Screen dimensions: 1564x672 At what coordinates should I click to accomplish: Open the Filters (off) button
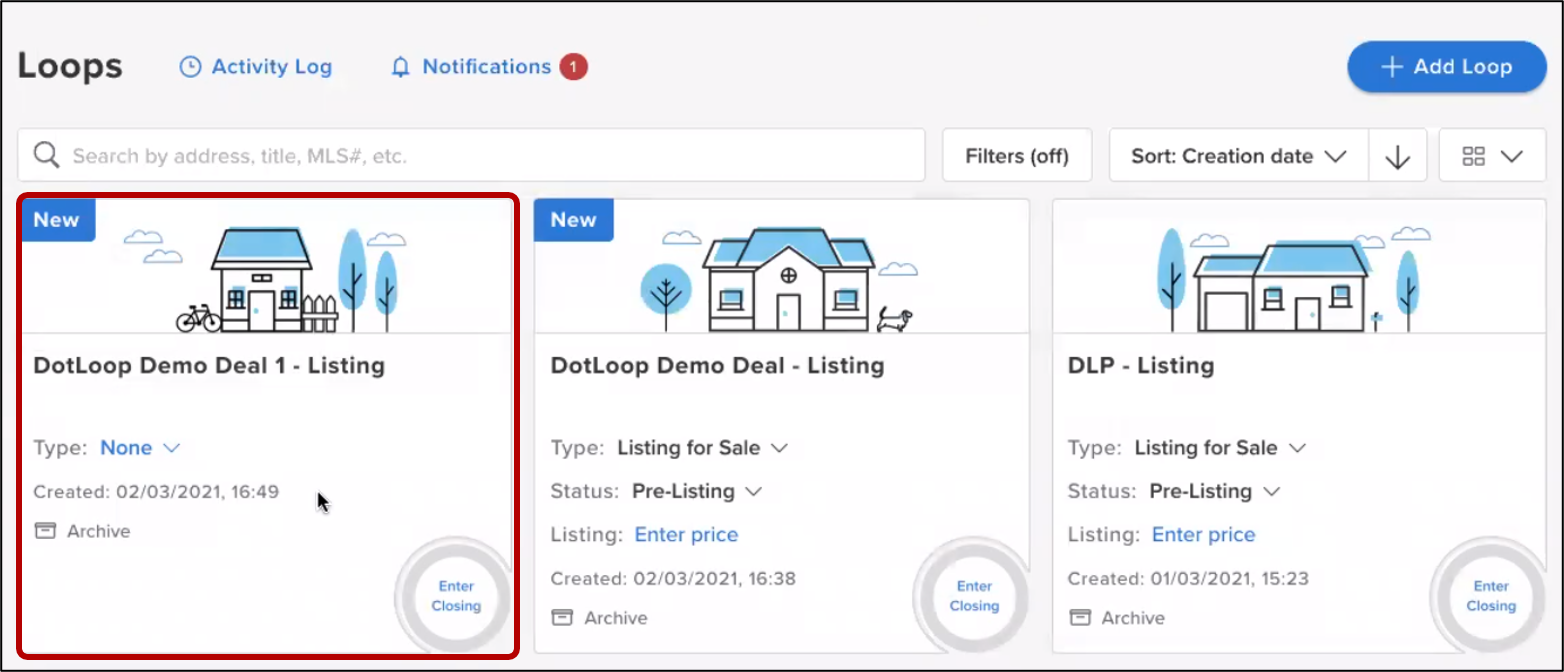pos(1017,156)
